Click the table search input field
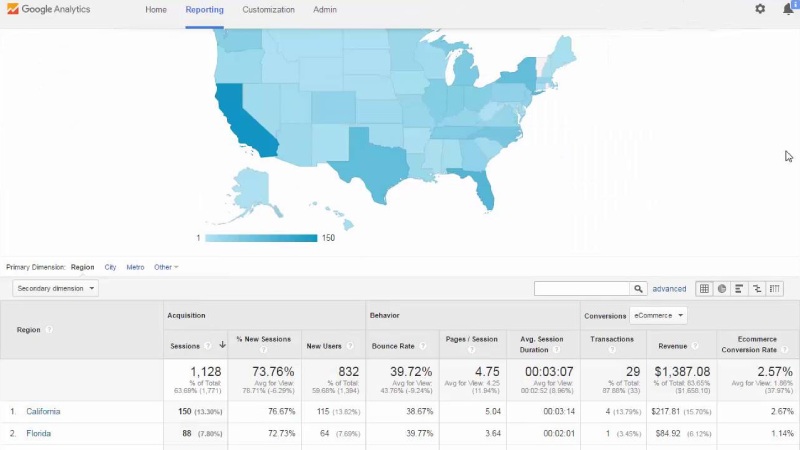 click(x=582, y=289)
